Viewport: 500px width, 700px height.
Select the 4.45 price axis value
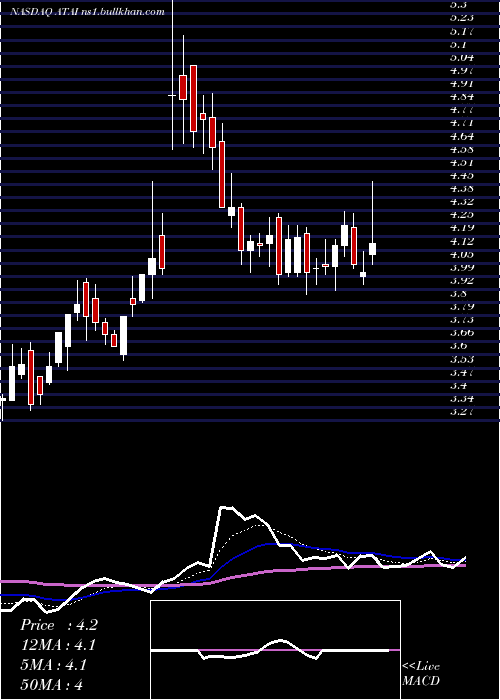(x=462, y=175)
